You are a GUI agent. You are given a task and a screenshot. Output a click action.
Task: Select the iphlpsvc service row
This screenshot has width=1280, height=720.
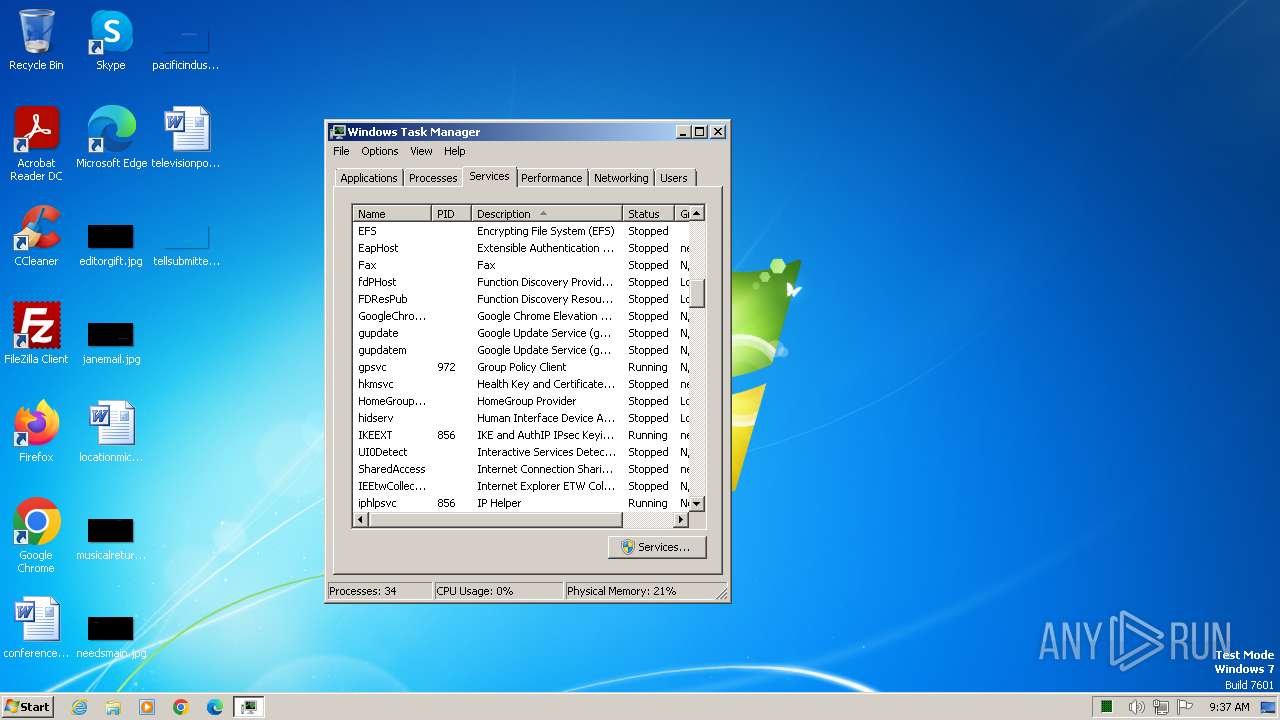click(521, 503)
